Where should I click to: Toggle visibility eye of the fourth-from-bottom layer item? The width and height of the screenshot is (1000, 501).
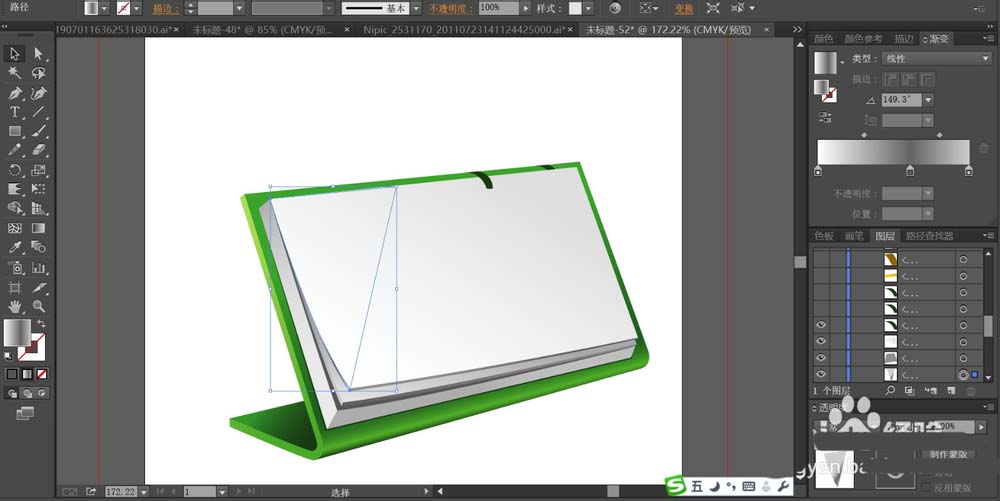pyautogui.click(x=821, y=325)
